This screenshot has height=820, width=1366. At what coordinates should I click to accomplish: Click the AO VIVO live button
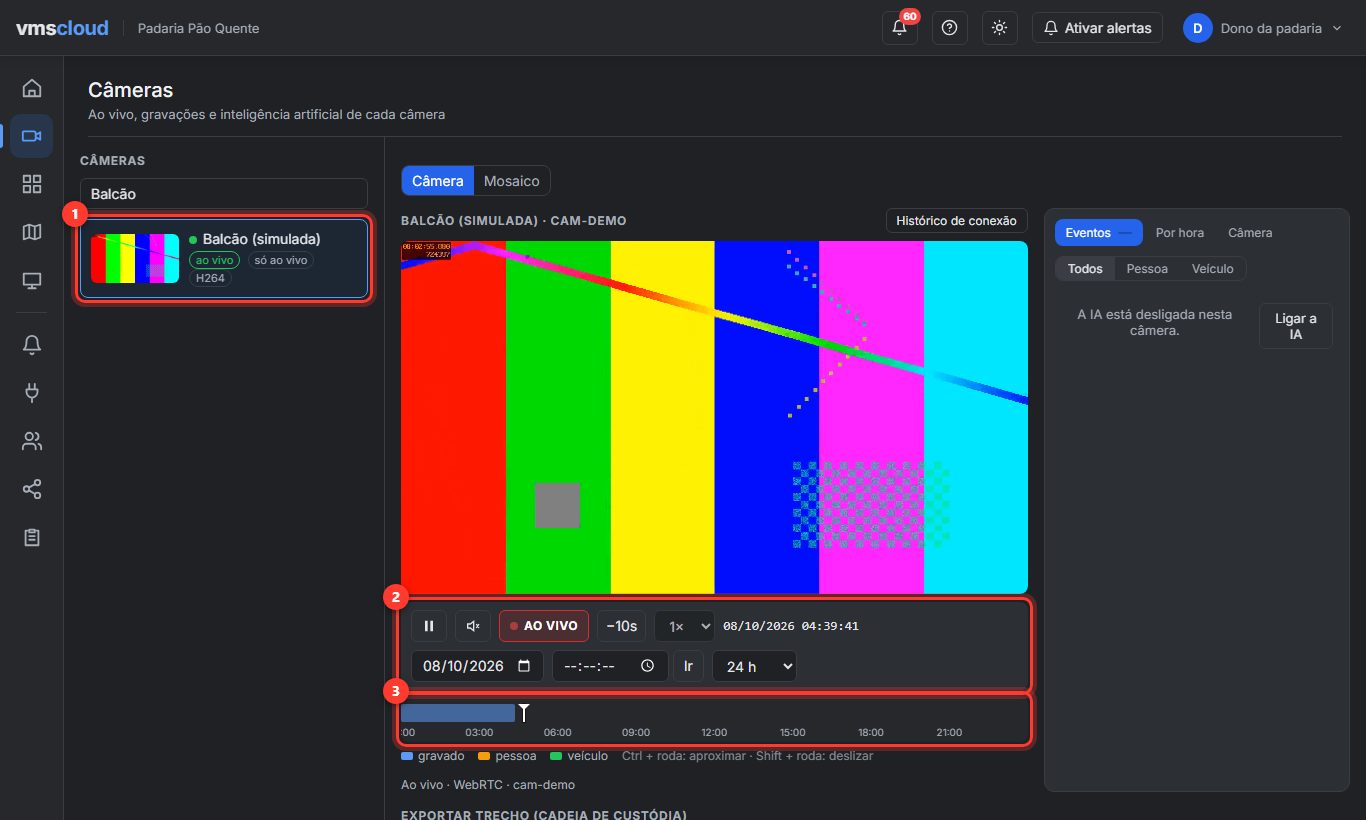click(x=544, y=626)
